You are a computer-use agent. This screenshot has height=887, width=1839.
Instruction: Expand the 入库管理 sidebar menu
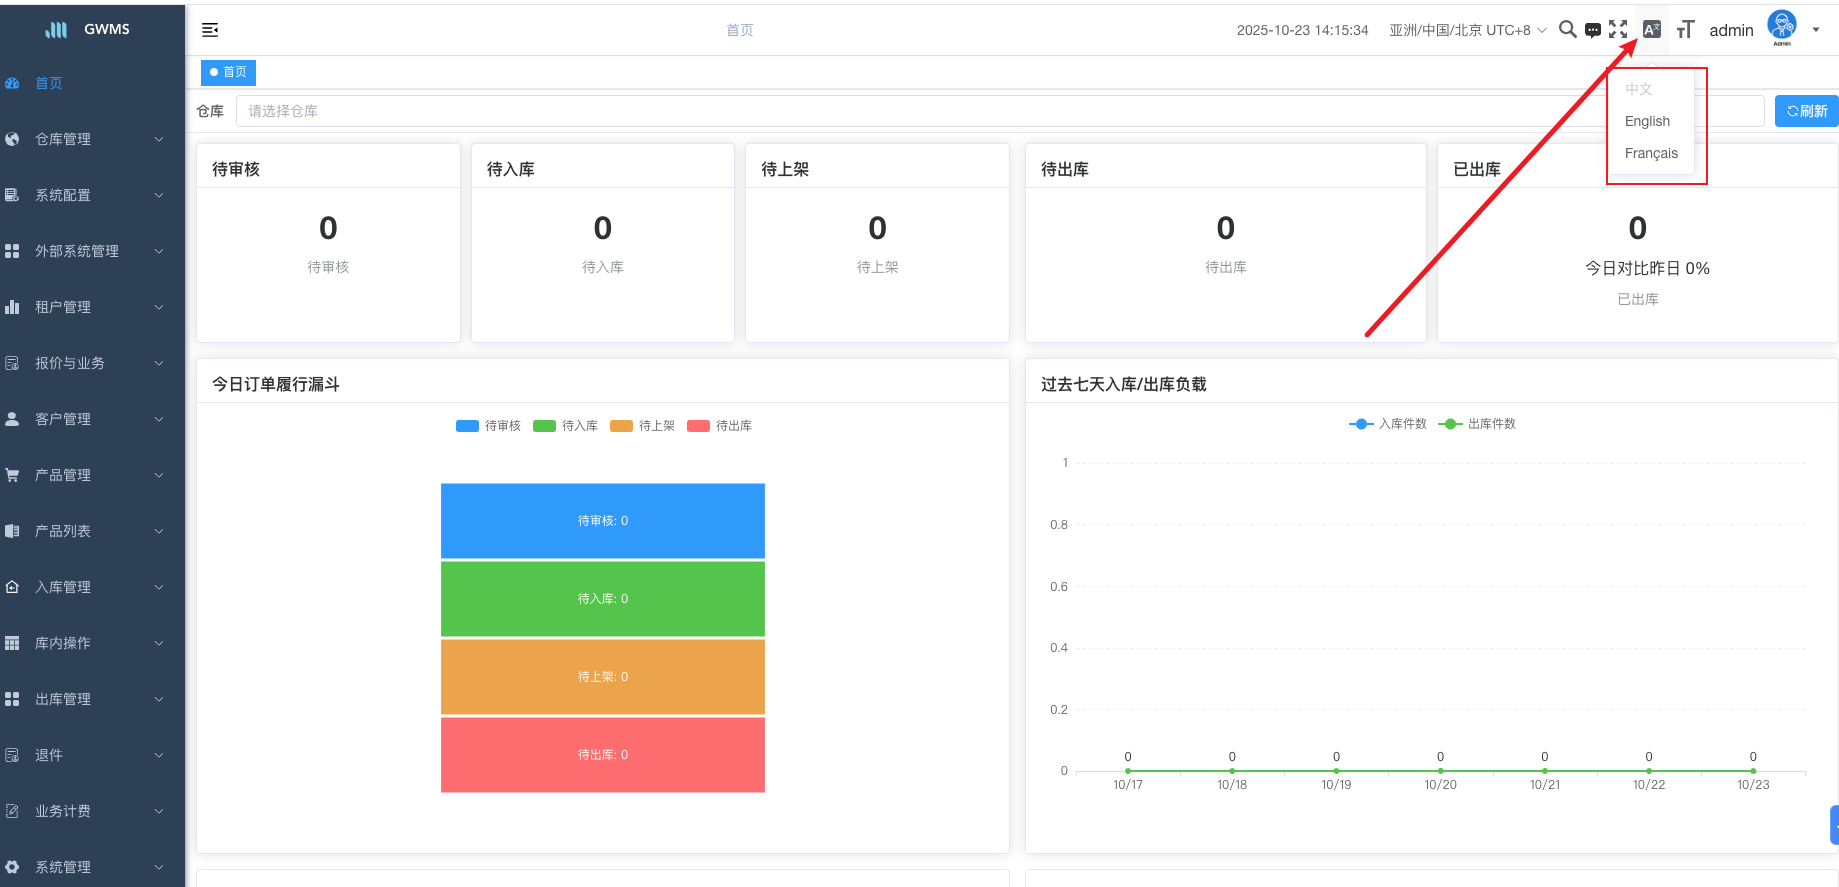84,587
